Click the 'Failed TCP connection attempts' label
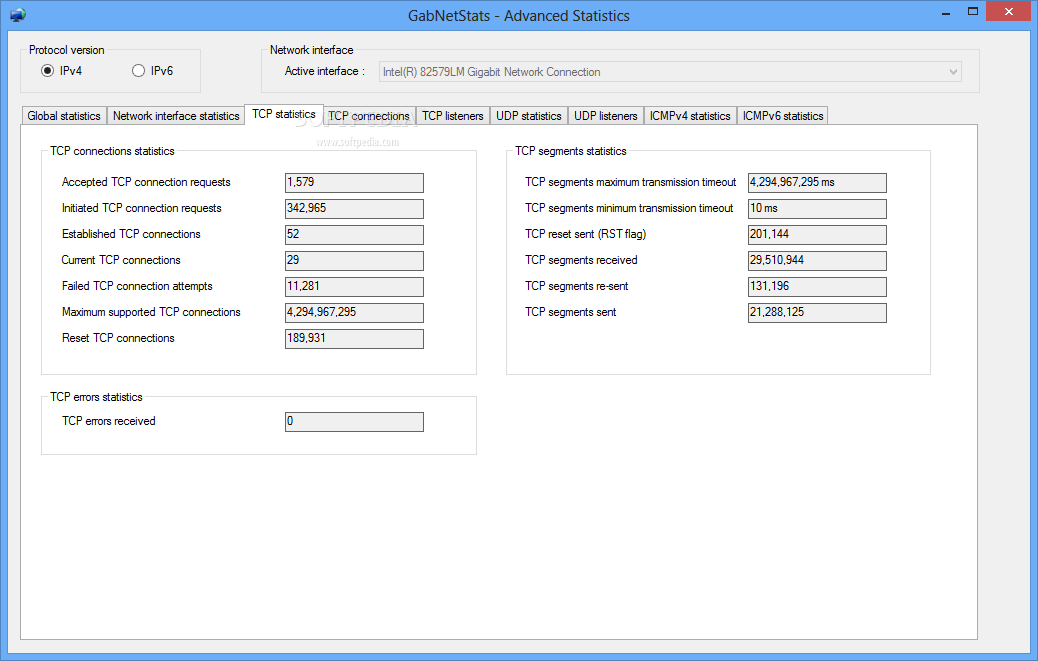The image size is (1038, 661). pyautogui.click(x=137, y=286)
